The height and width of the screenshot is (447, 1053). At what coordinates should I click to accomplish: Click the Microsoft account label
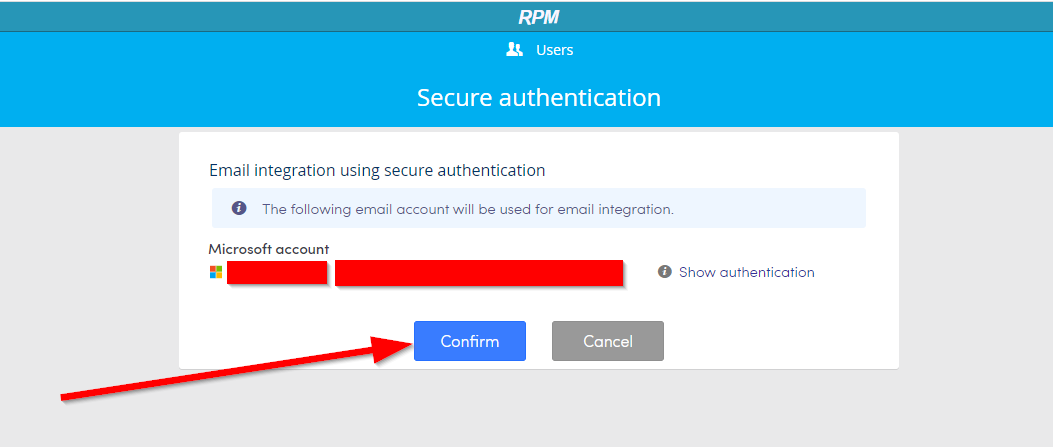point(269,250)
